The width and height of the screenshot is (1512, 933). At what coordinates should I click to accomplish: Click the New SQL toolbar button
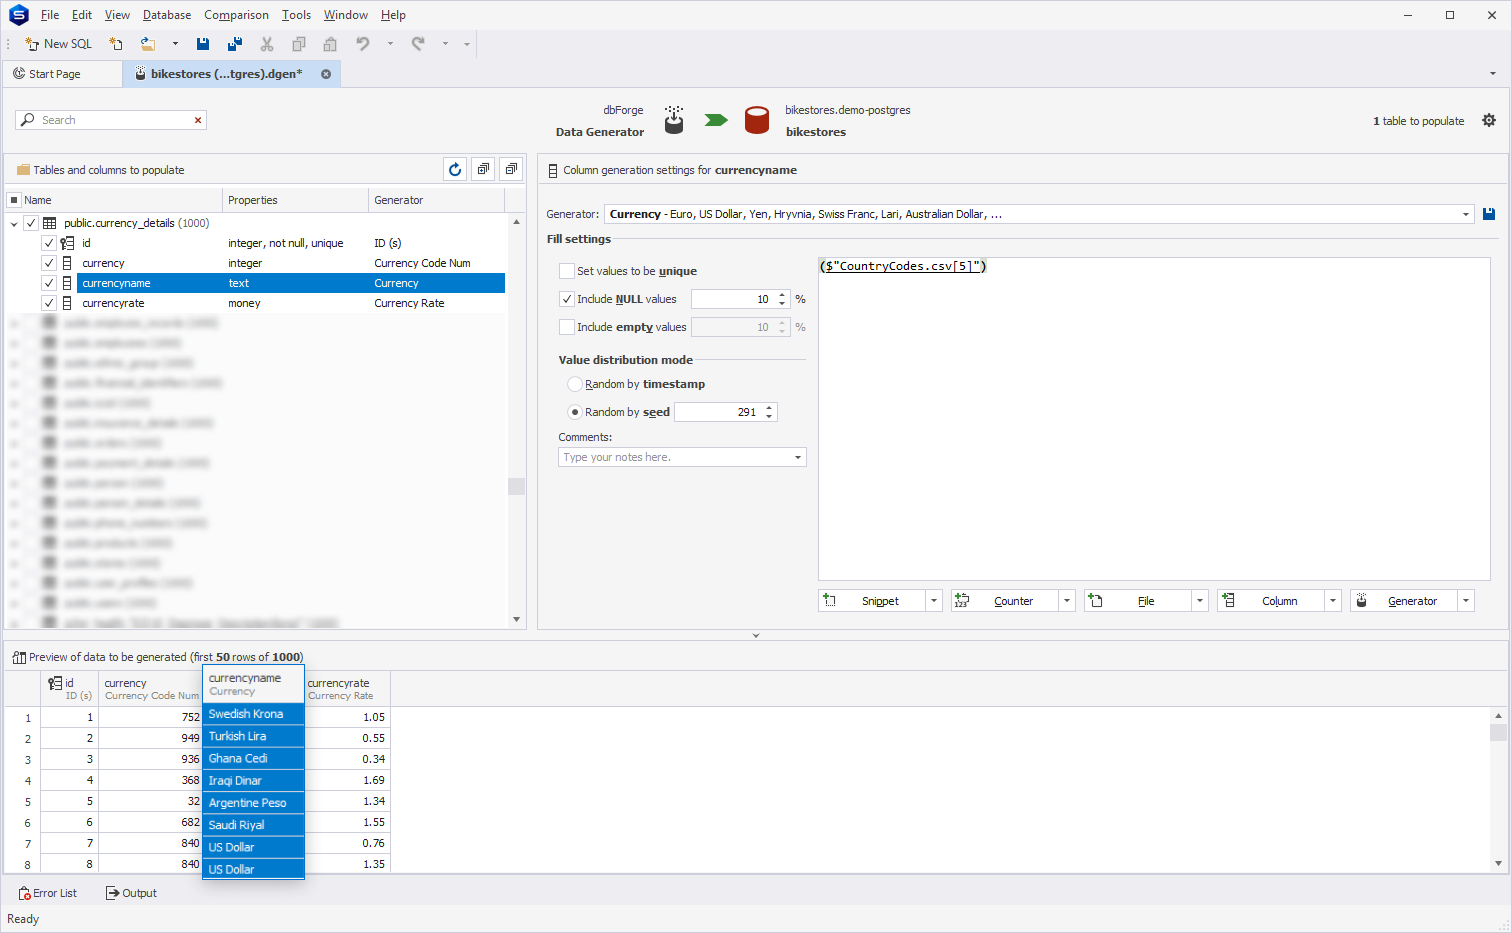[58, 44]
